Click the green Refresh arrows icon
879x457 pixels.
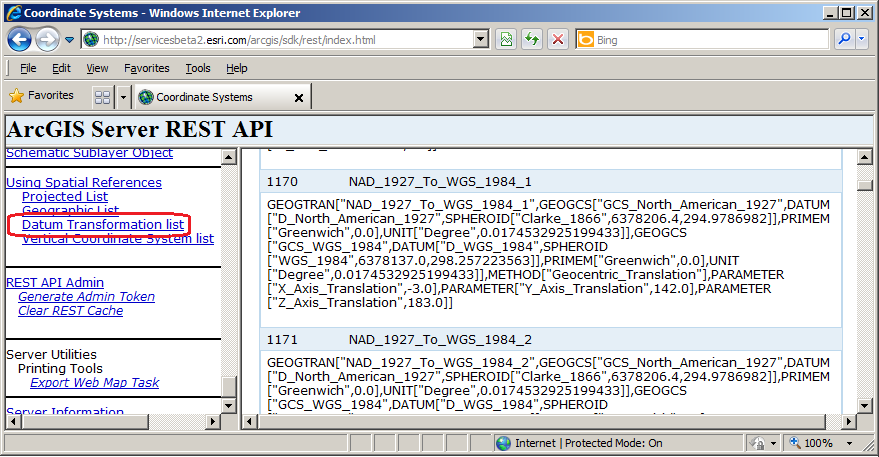pos(532,40)
